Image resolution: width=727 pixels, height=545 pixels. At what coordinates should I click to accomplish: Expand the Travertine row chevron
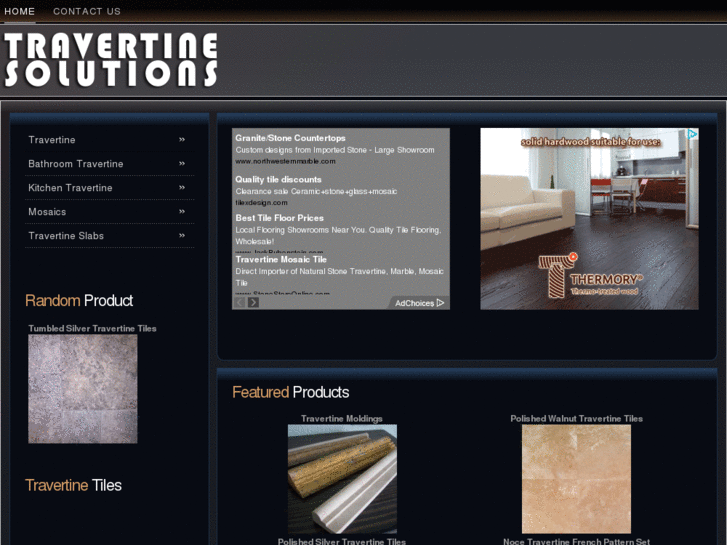(182, 140)
